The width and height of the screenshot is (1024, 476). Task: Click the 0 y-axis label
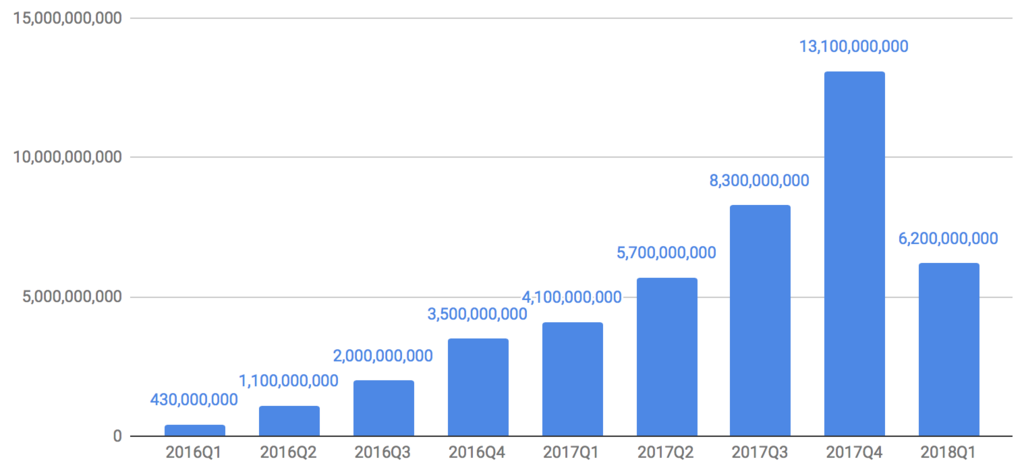pyautogui.click(x=118, y=436)
